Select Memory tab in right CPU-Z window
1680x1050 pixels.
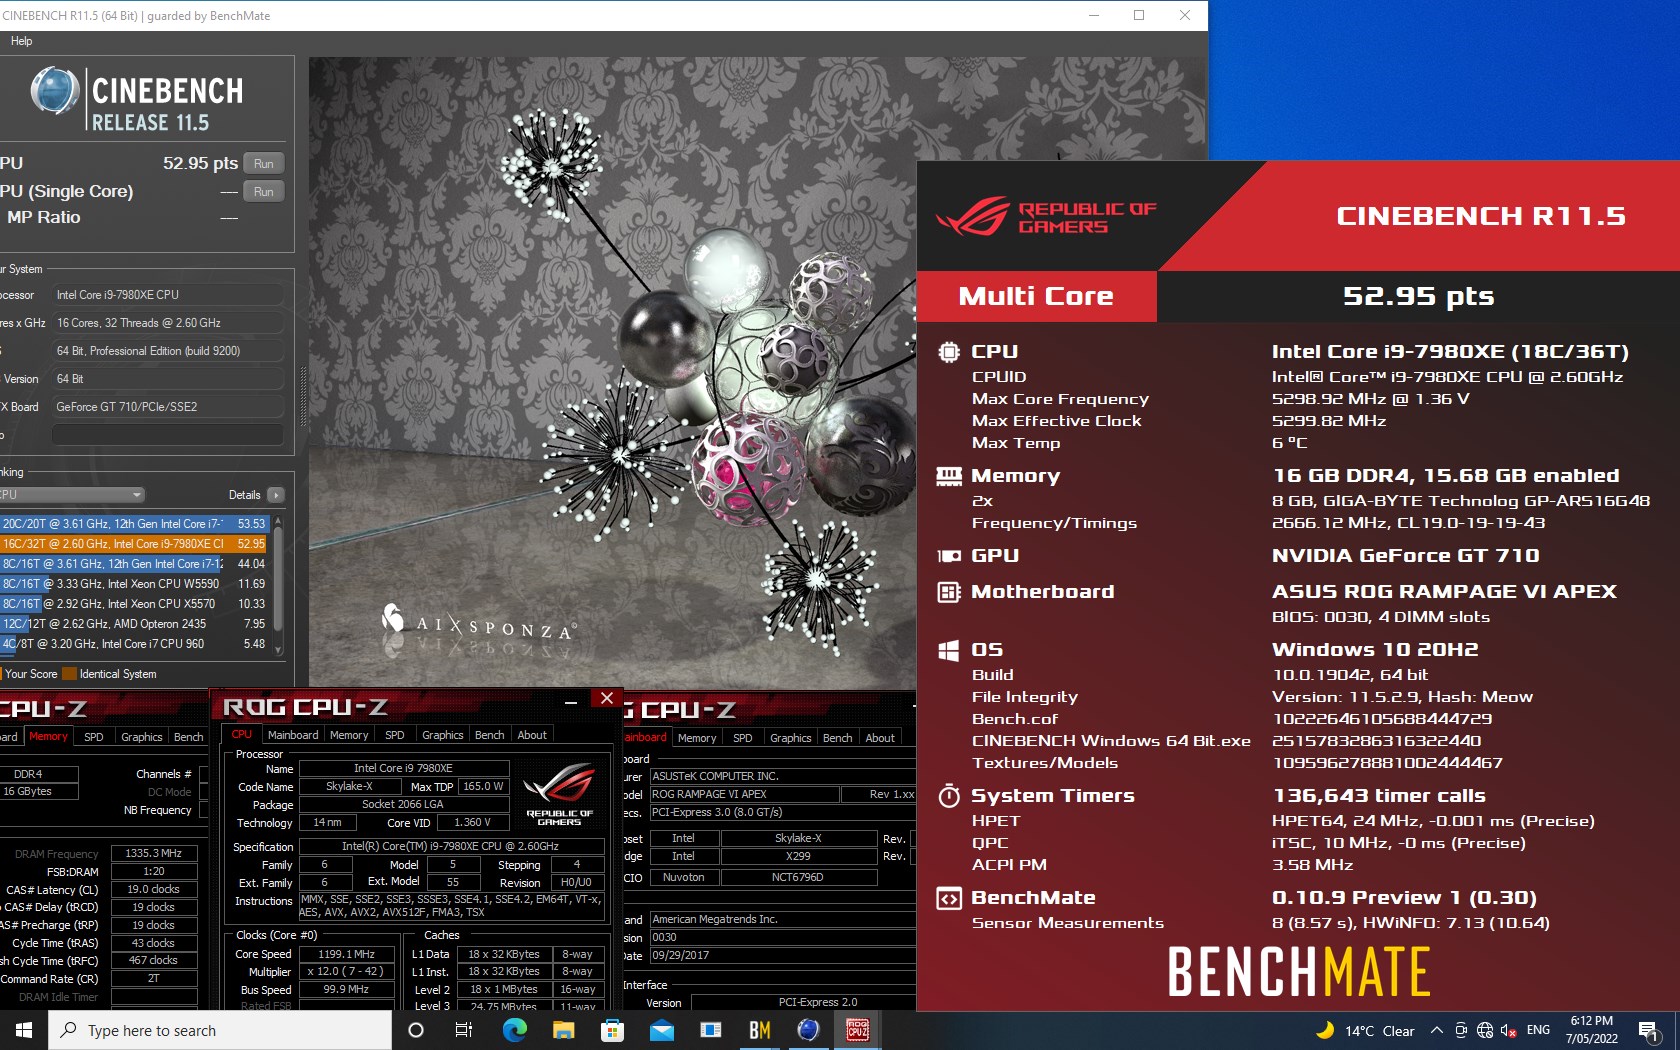tap(697, 738)
